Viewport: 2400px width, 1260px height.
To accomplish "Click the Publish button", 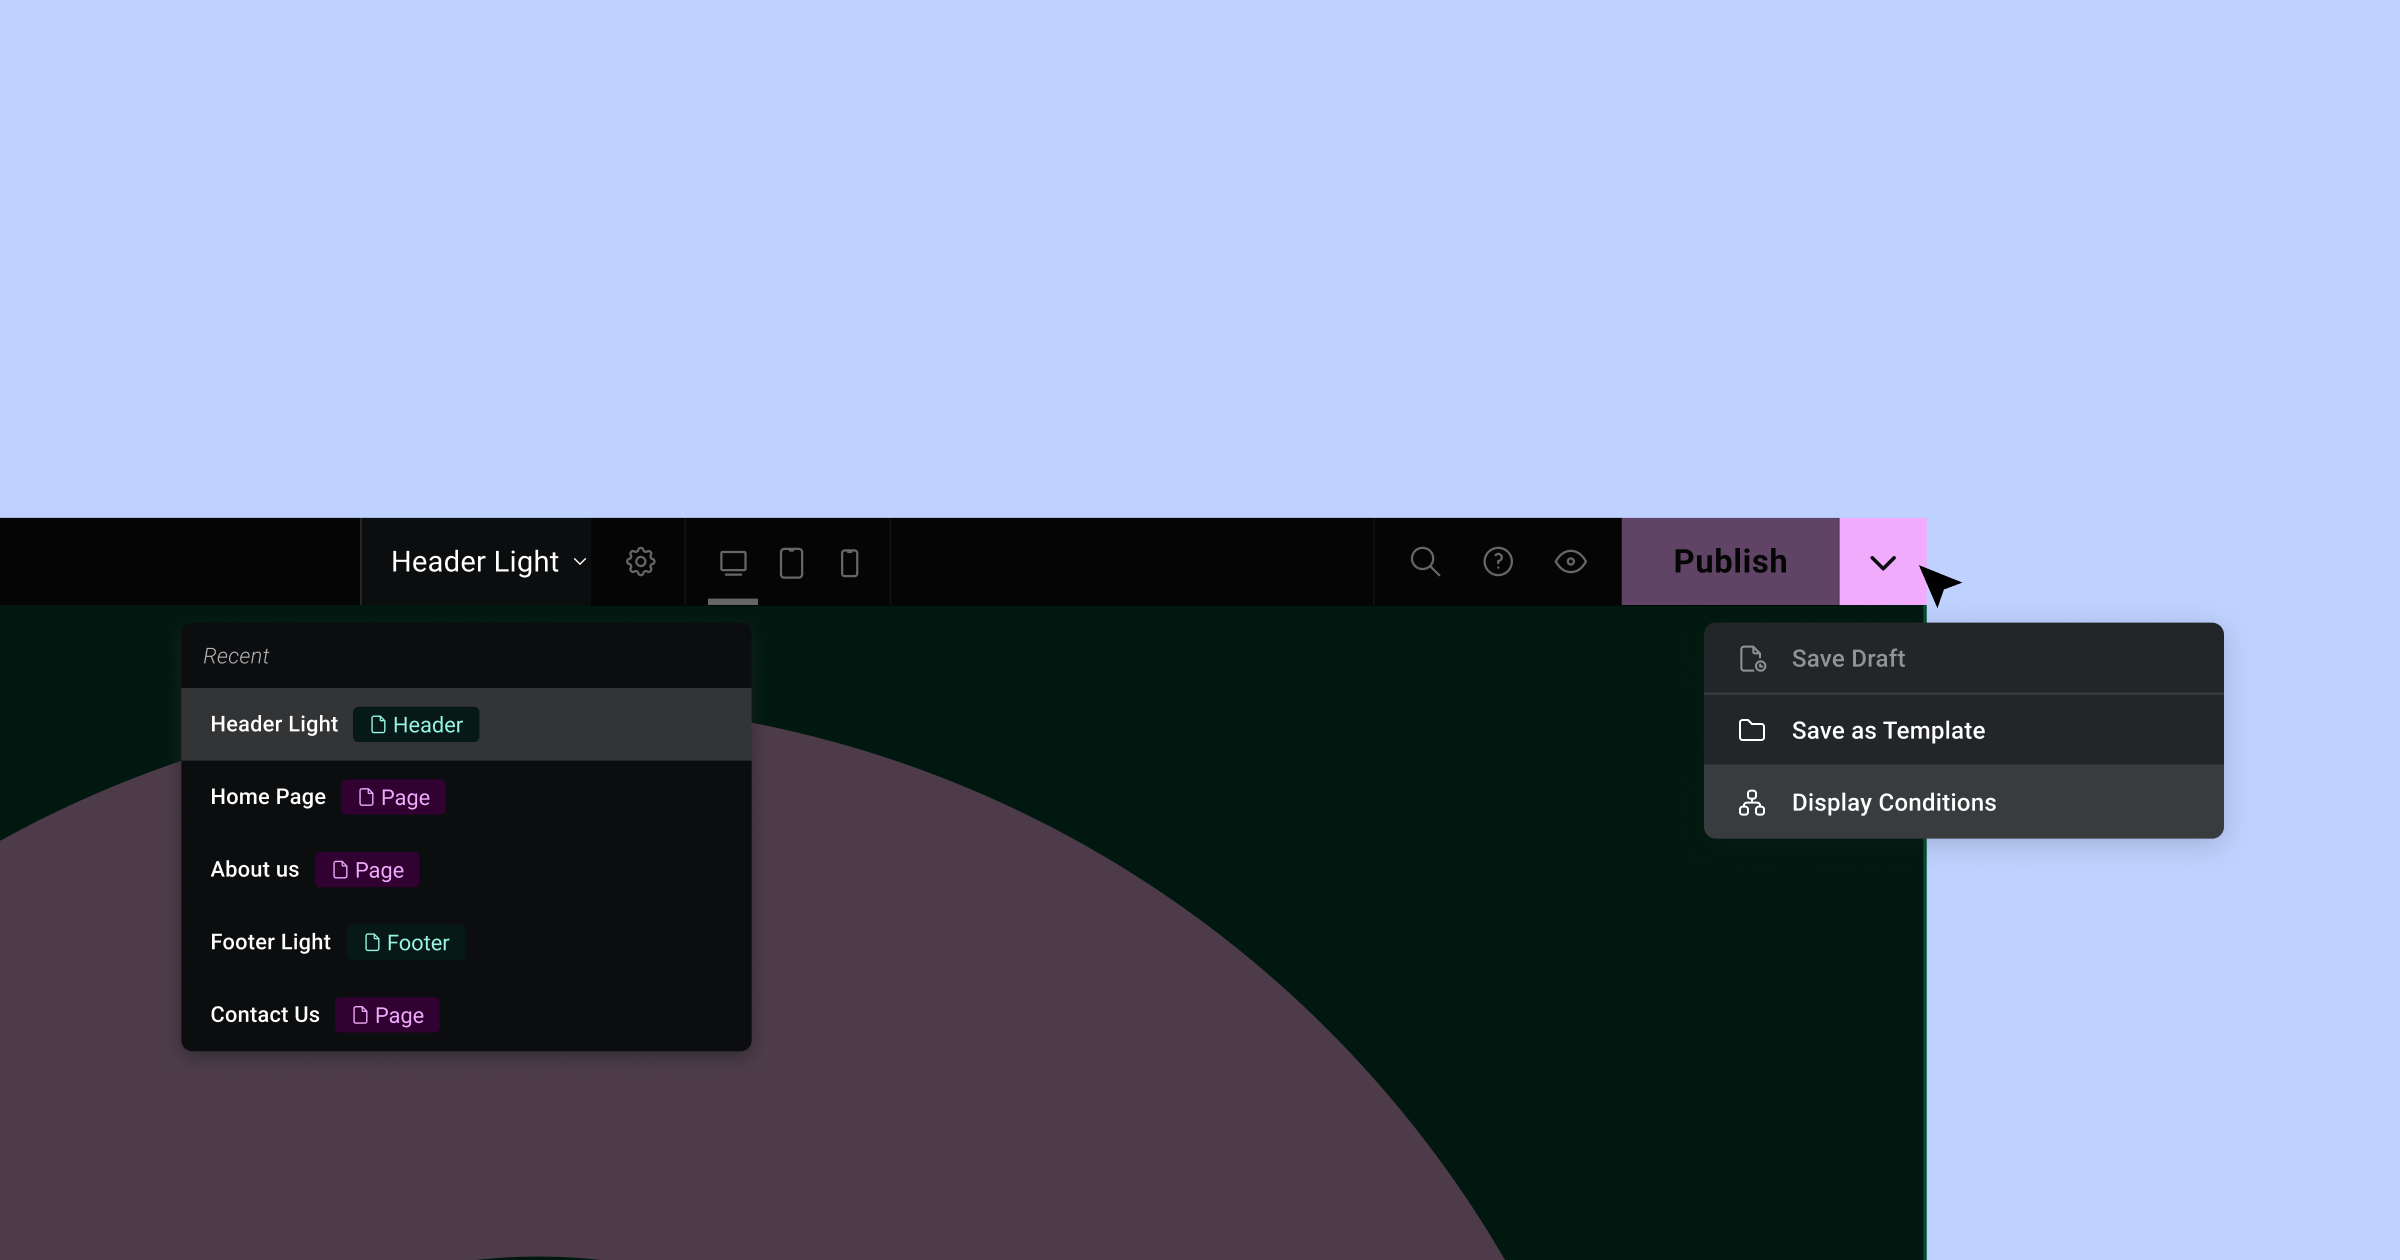I will pos(1730,562).
